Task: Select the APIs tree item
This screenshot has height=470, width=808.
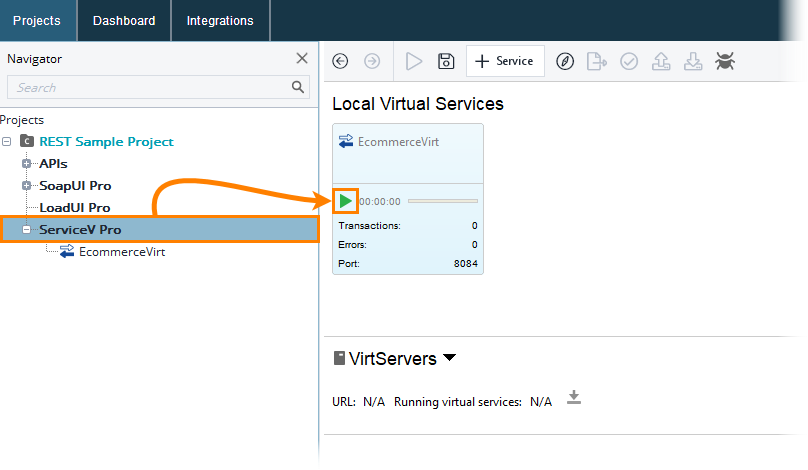Action: click(54, 163)
